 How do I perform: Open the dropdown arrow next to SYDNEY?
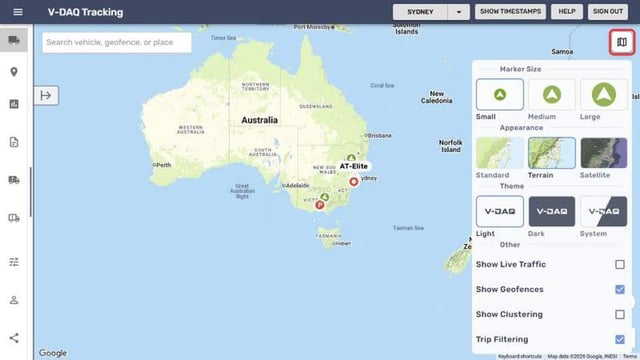458,12
